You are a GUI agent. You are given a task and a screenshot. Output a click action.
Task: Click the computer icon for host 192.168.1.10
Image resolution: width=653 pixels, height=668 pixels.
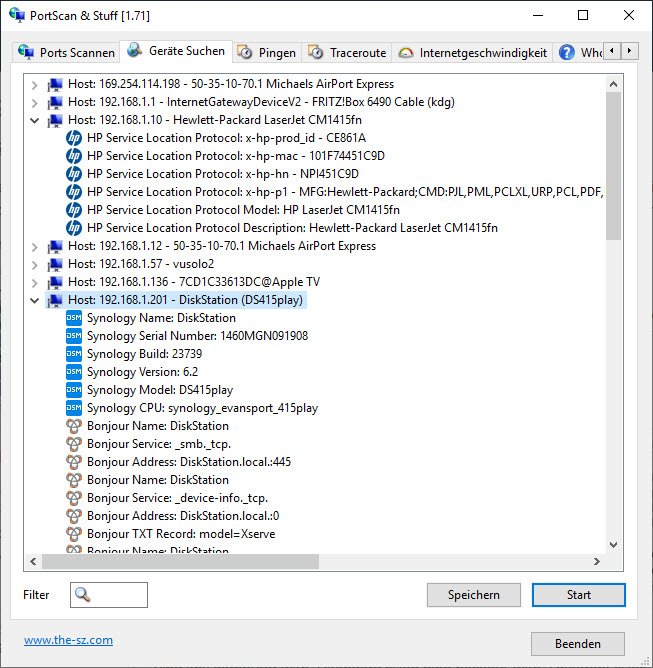55,120
